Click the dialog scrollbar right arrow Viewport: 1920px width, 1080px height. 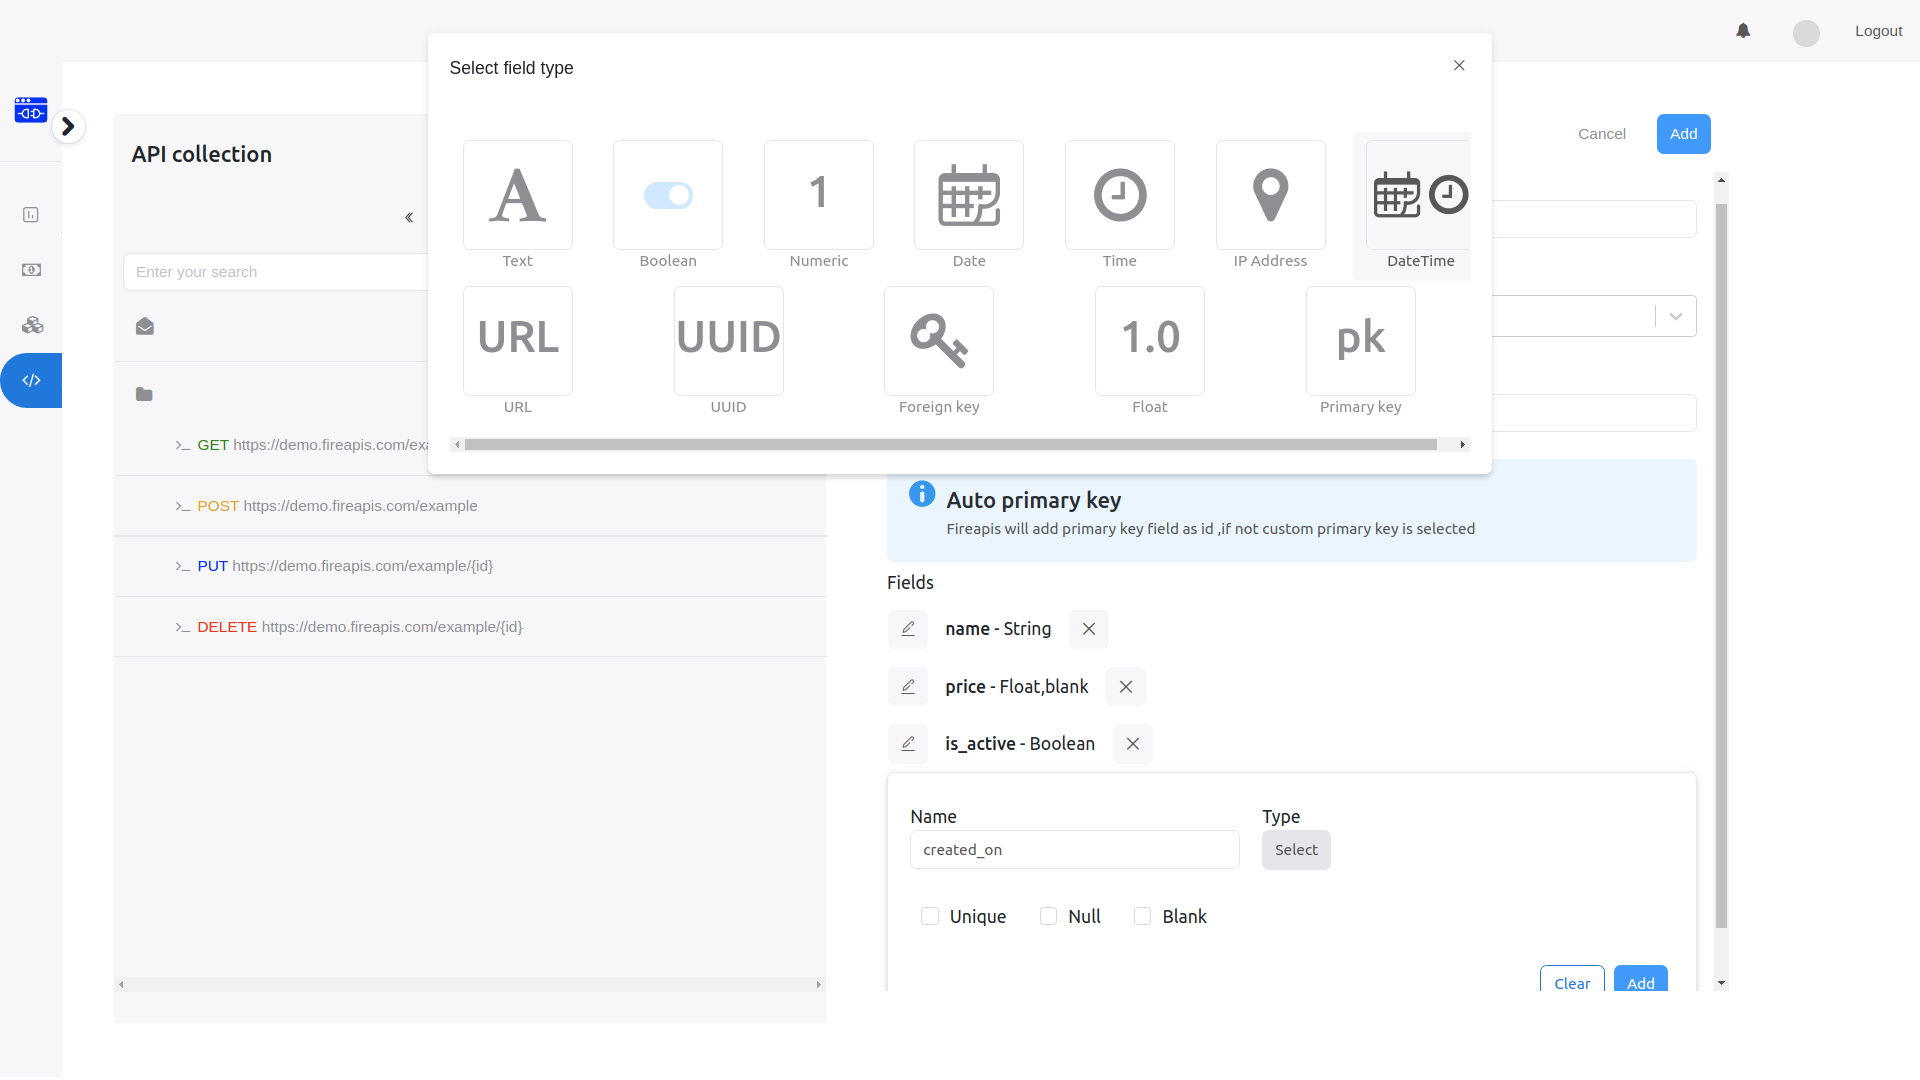point(1463,444)
